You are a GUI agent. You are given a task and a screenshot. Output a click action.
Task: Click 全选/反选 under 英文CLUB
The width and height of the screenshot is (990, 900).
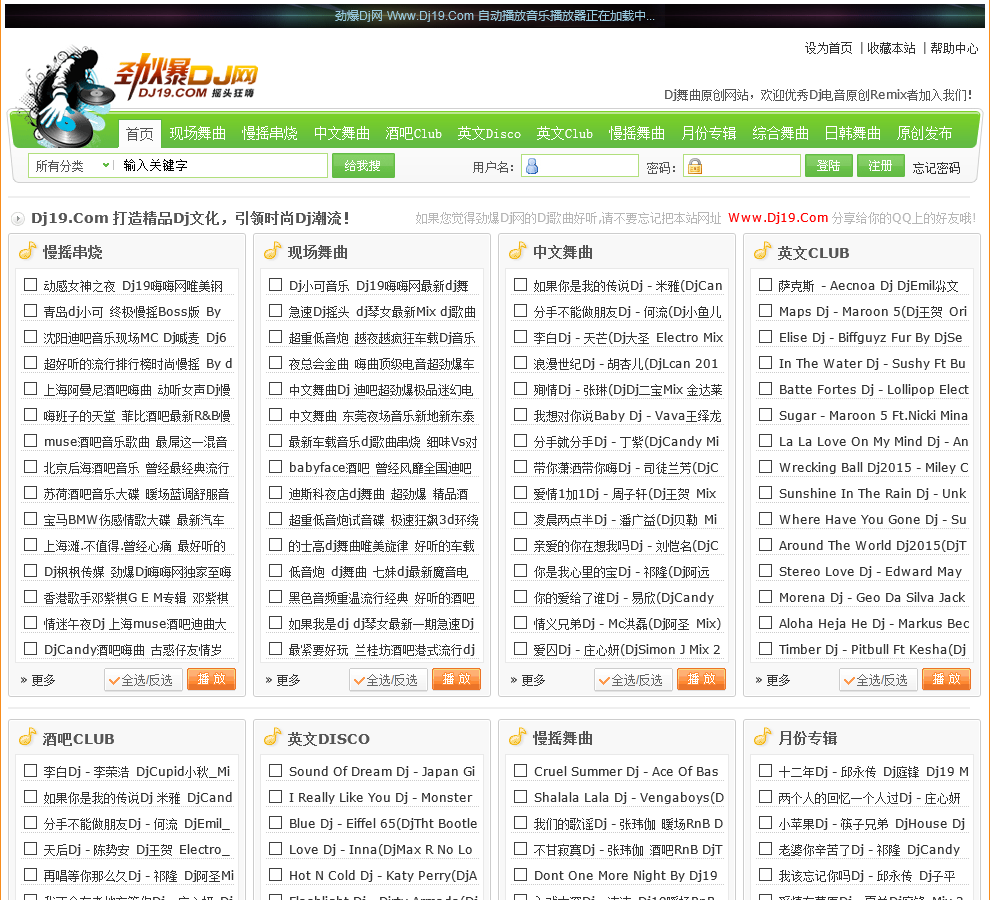(x=878, y=680)
